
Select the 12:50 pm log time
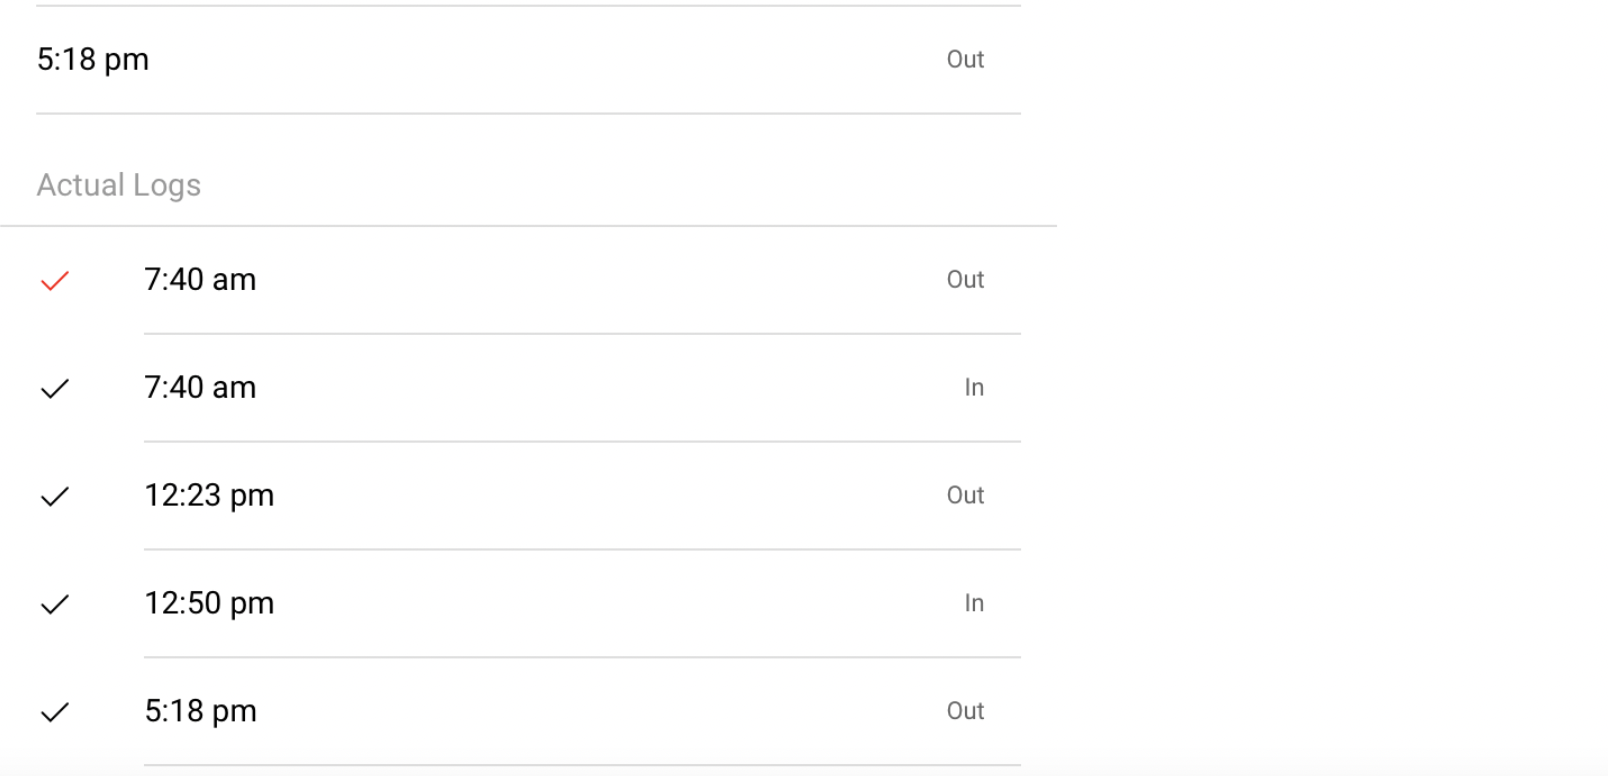(209, 604)
